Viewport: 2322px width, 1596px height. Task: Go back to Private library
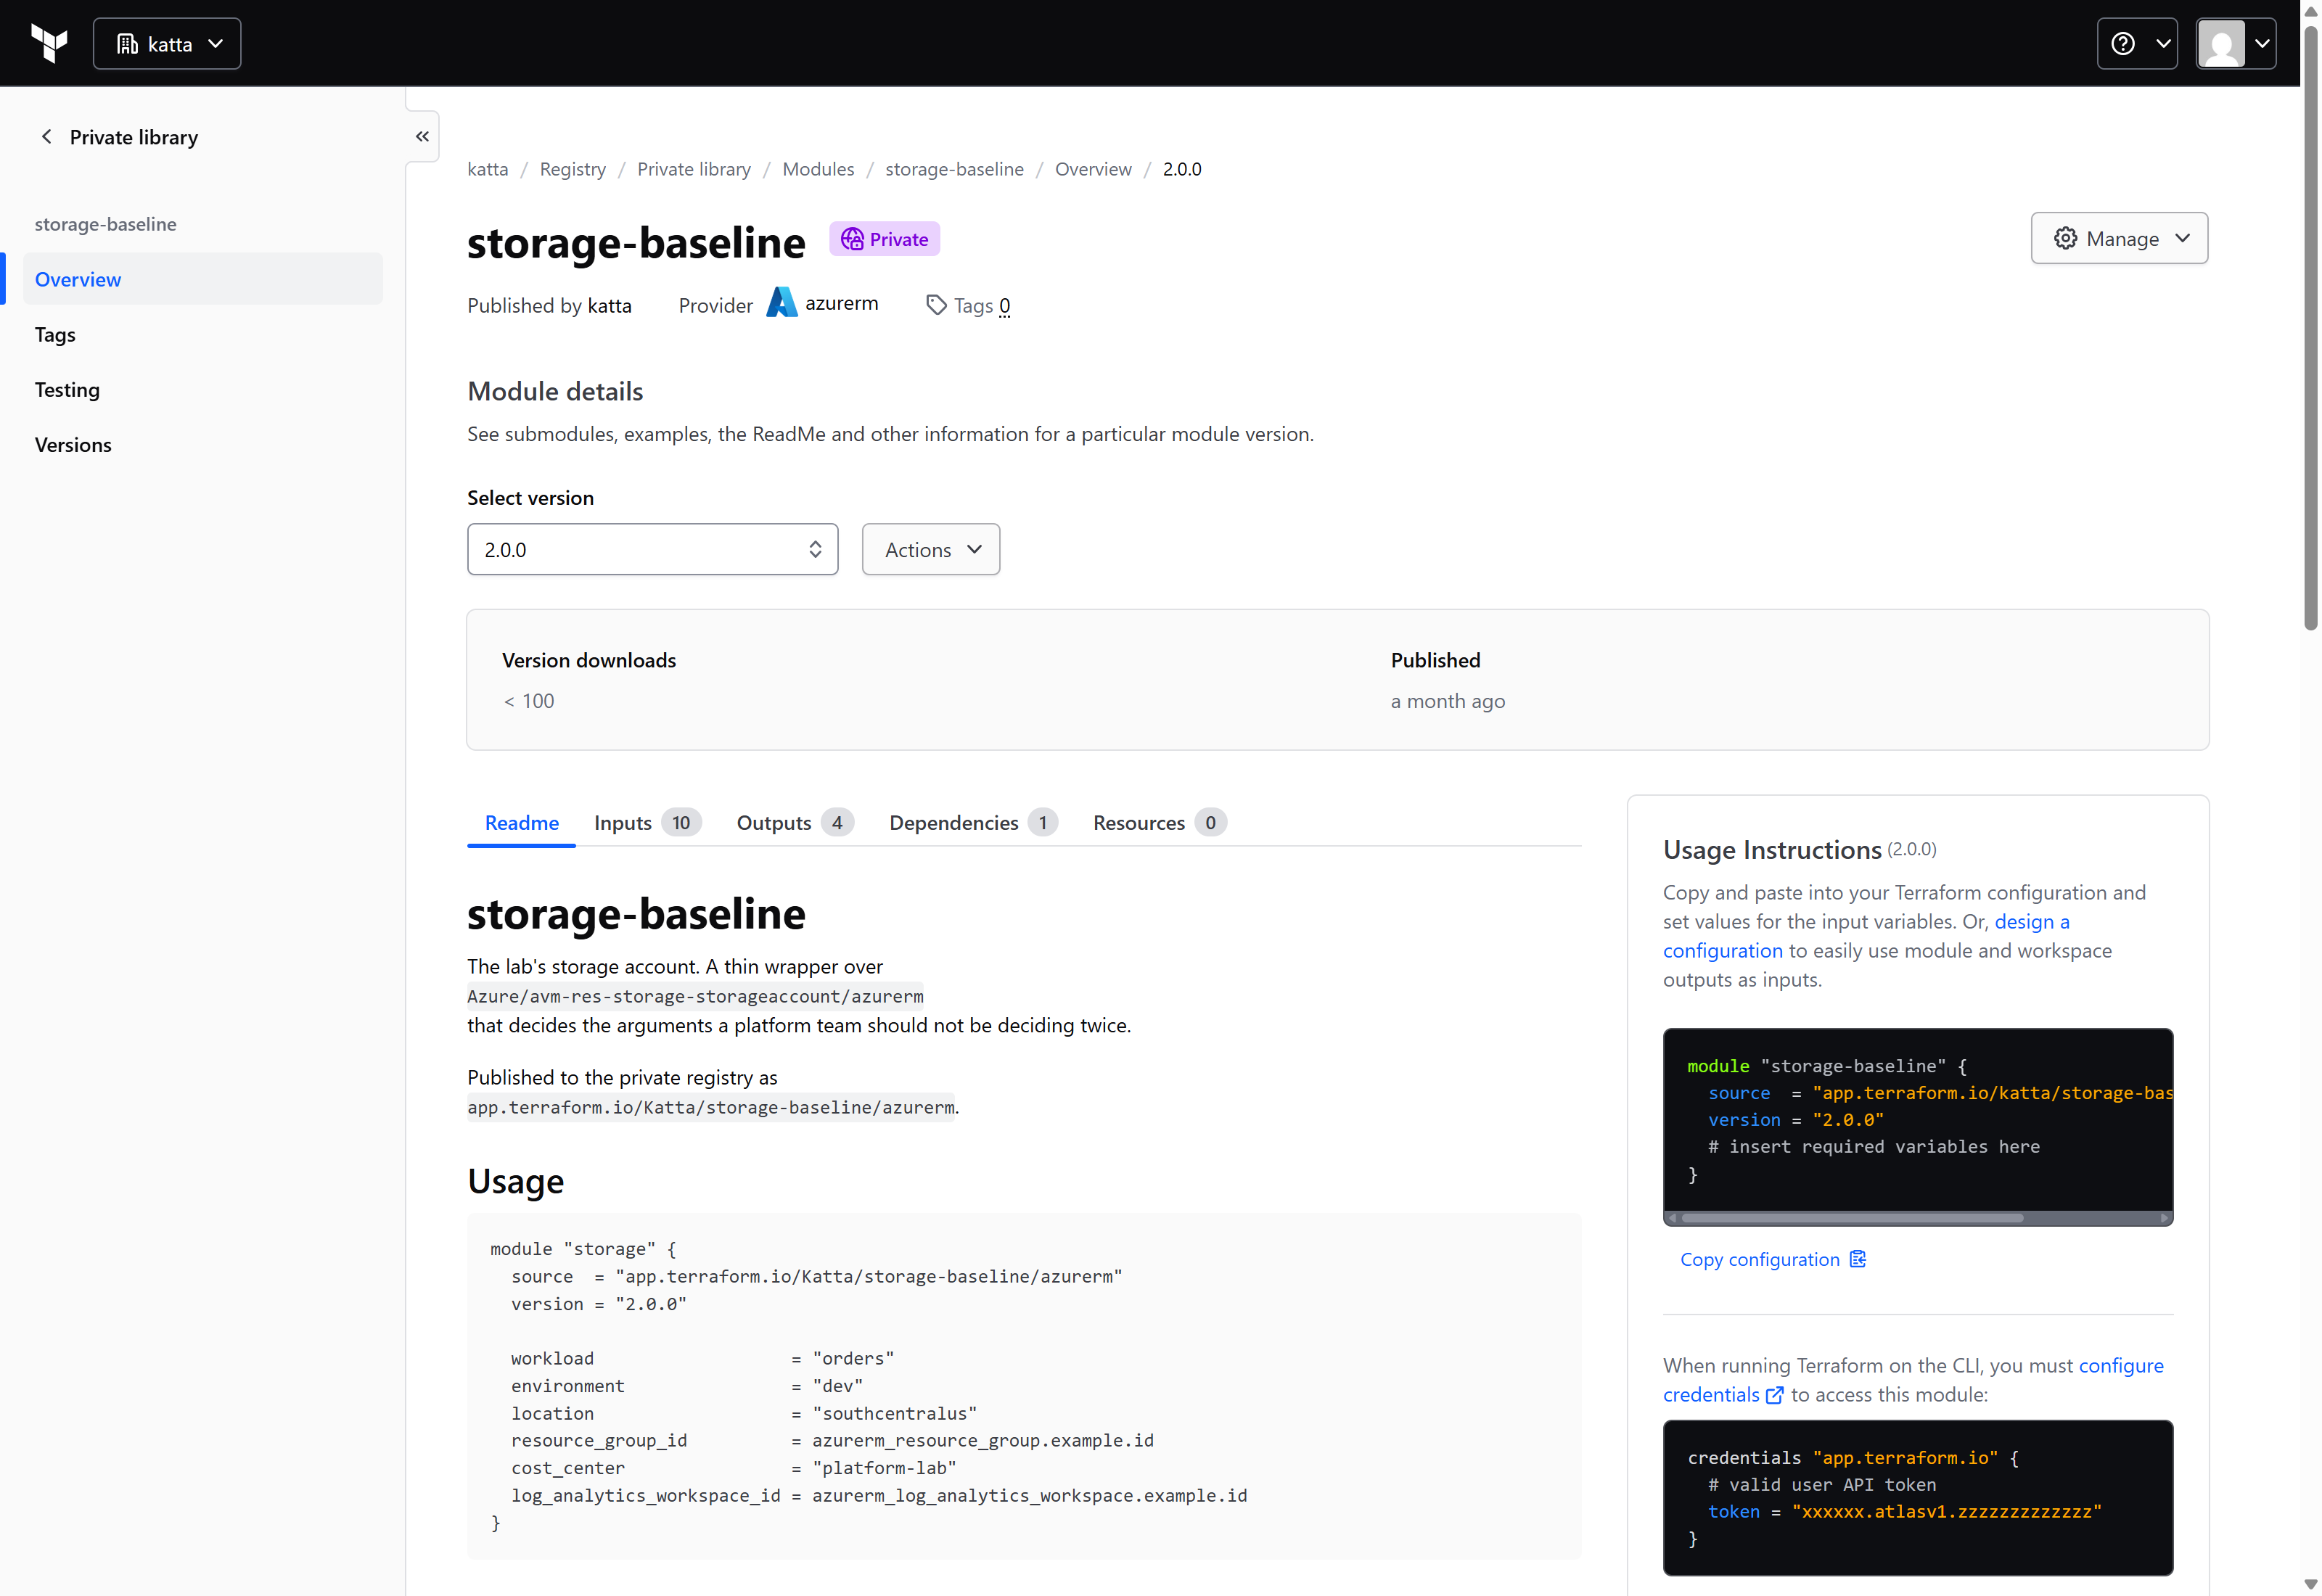118,137
